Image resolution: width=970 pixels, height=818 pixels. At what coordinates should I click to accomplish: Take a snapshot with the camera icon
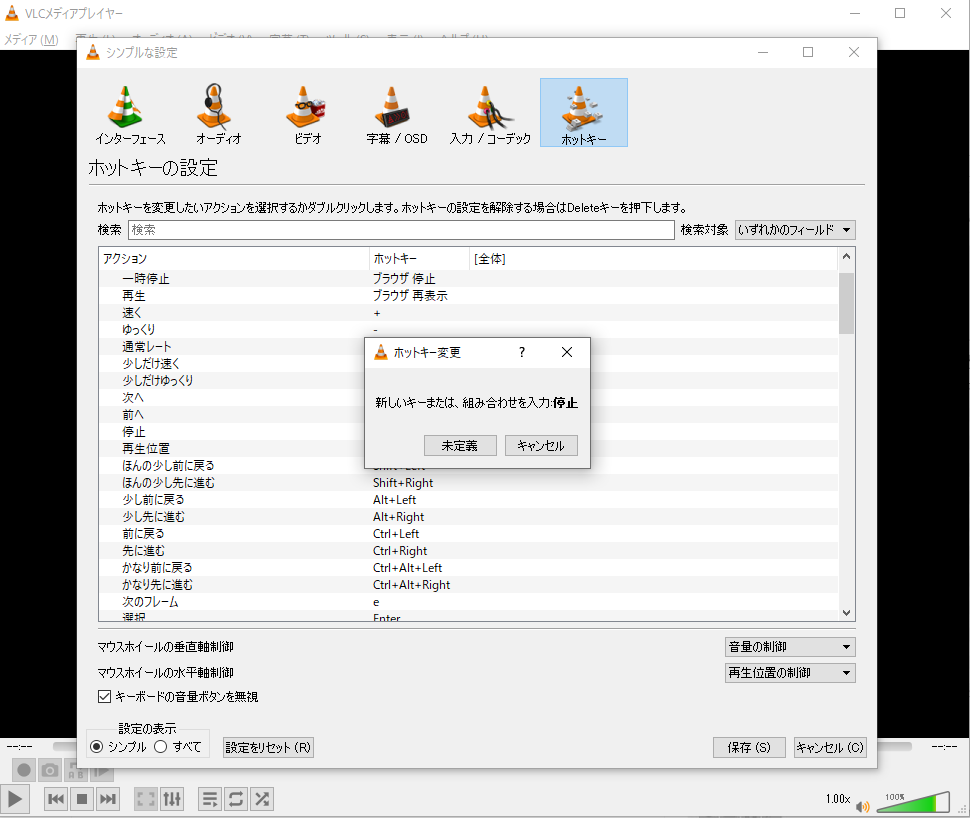pos(49,770)
